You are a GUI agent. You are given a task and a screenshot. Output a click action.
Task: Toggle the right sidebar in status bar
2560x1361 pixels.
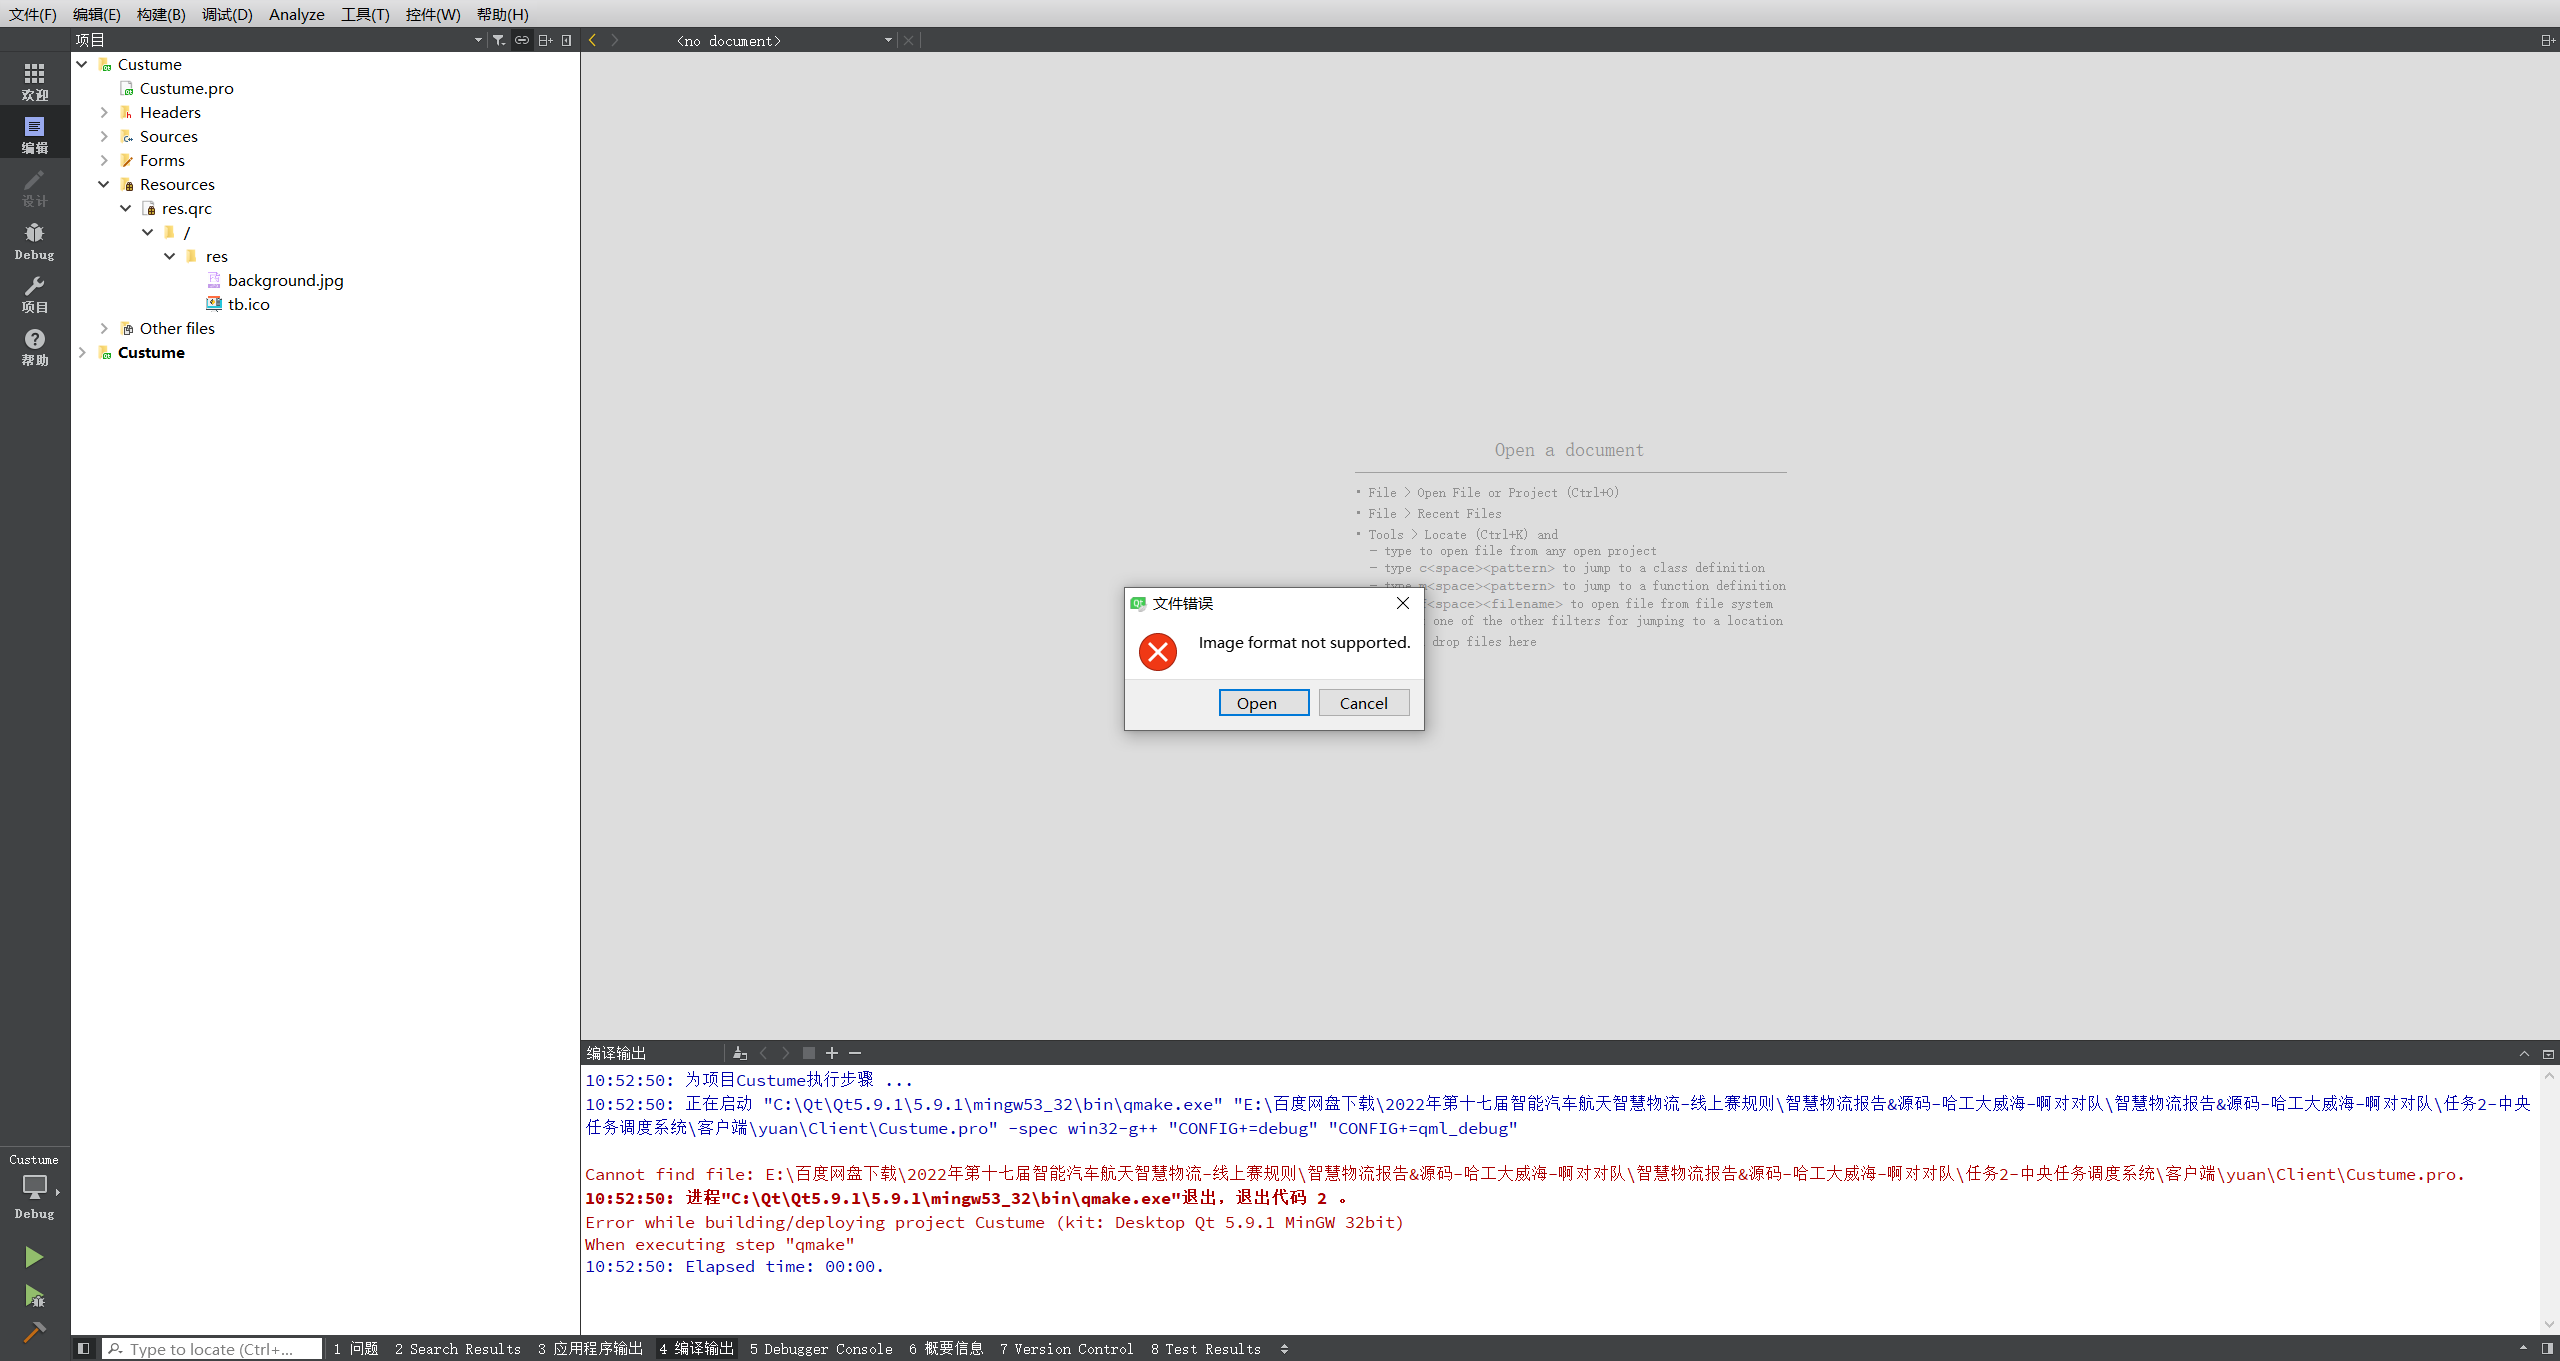pyautogui.click(x=2547, y=1348)
